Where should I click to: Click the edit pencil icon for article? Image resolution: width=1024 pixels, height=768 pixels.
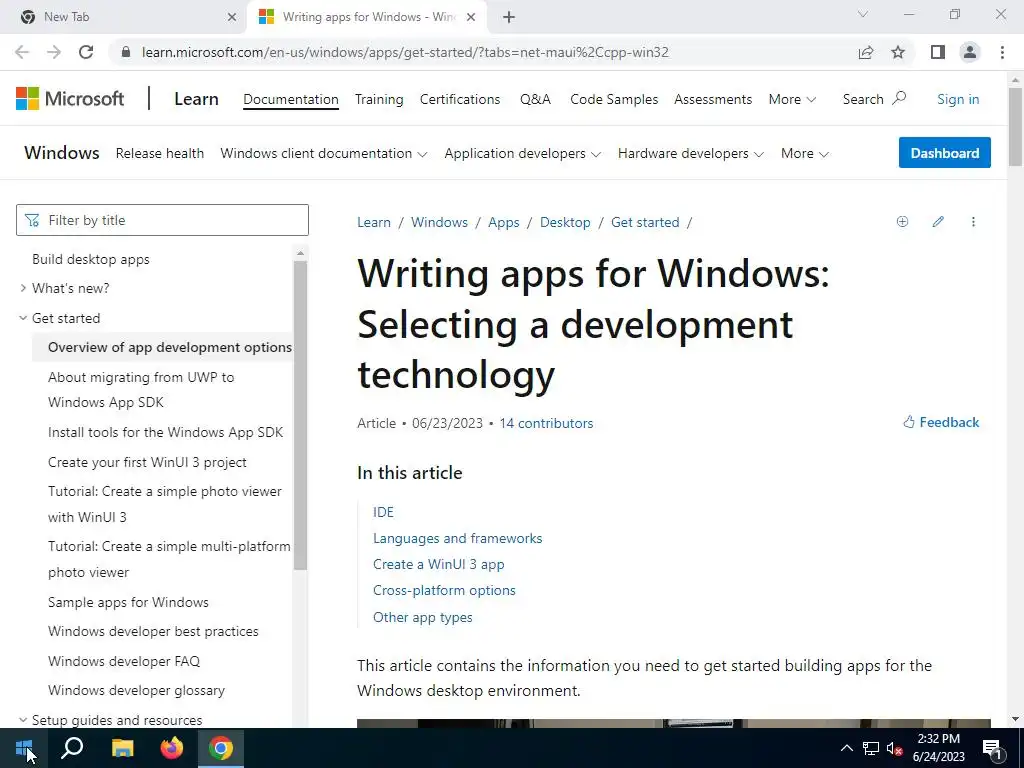click(x=938, y=221)
